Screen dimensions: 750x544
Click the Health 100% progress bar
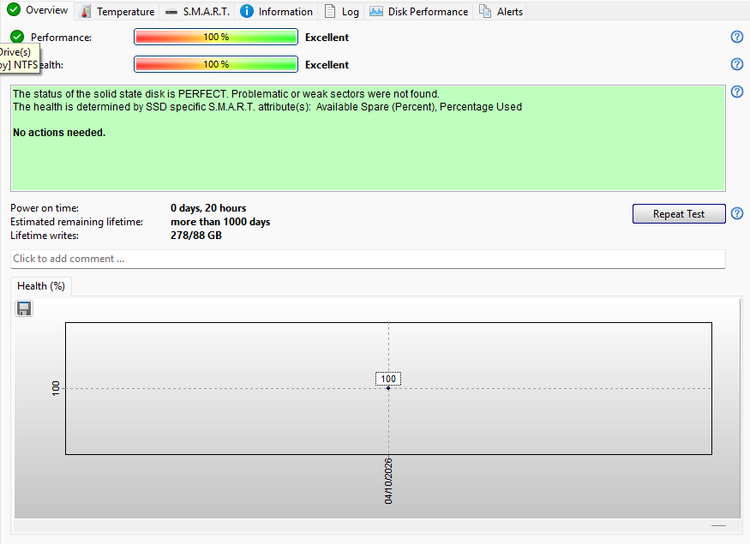click(216, 64)
